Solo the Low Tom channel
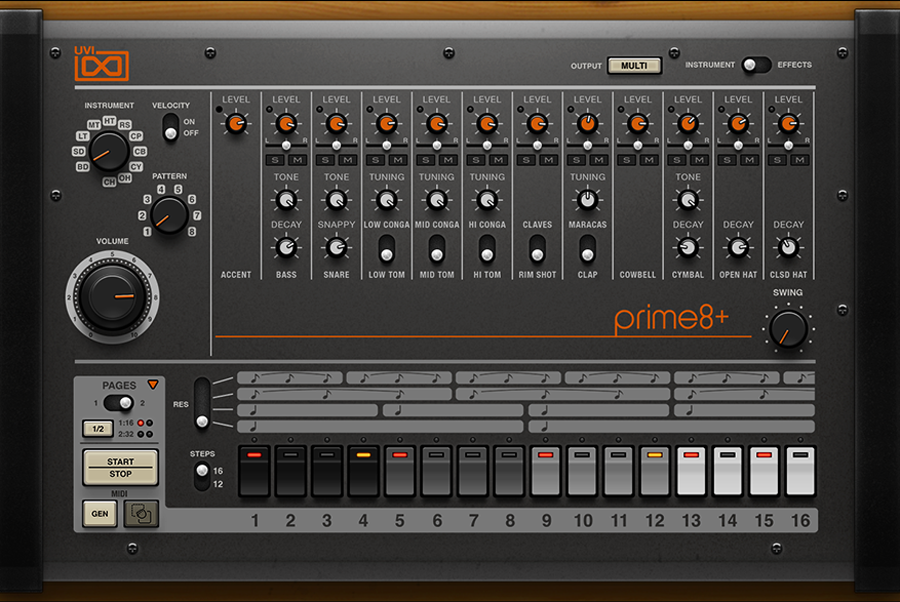This screenshot has height=602, width=900. 376,160
